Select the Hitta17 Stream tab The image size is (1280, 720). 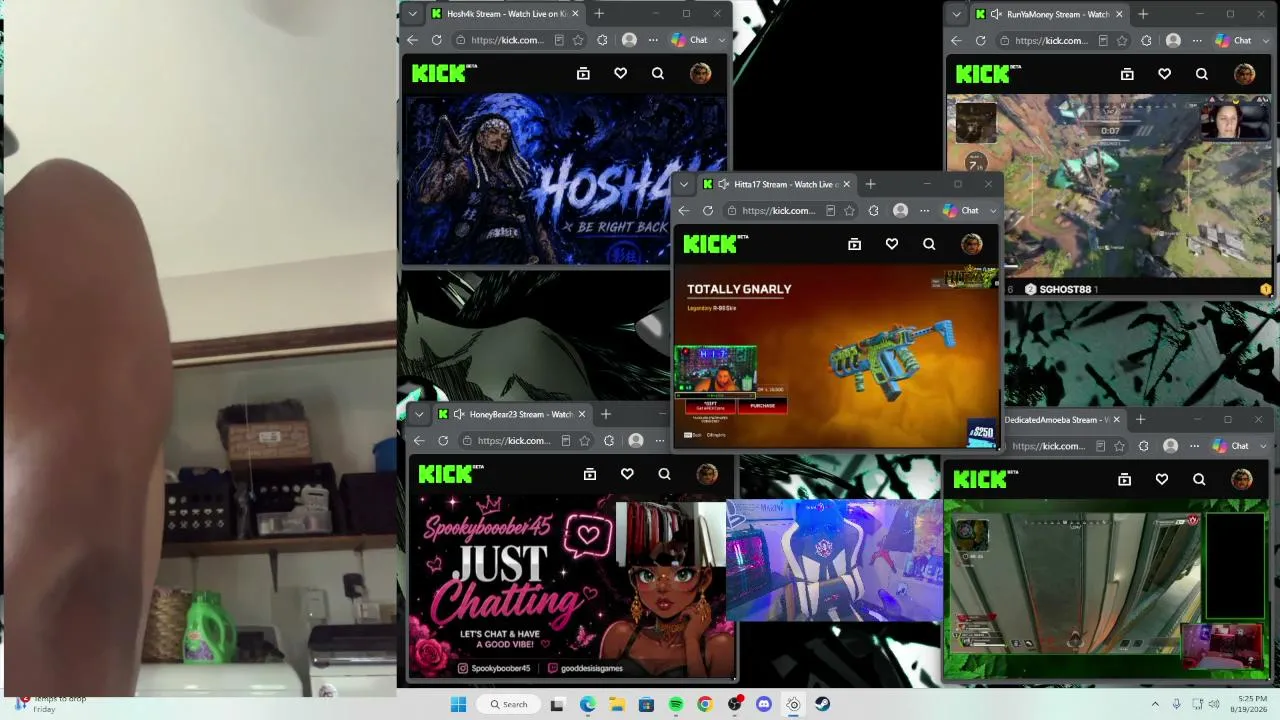[x=777, y=184]
